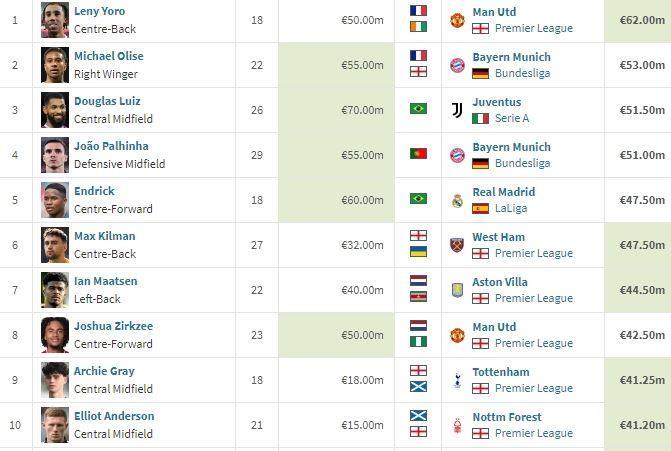Click the Nottm Forest crest icon
The image size is (671, 451).
[457, 425]
